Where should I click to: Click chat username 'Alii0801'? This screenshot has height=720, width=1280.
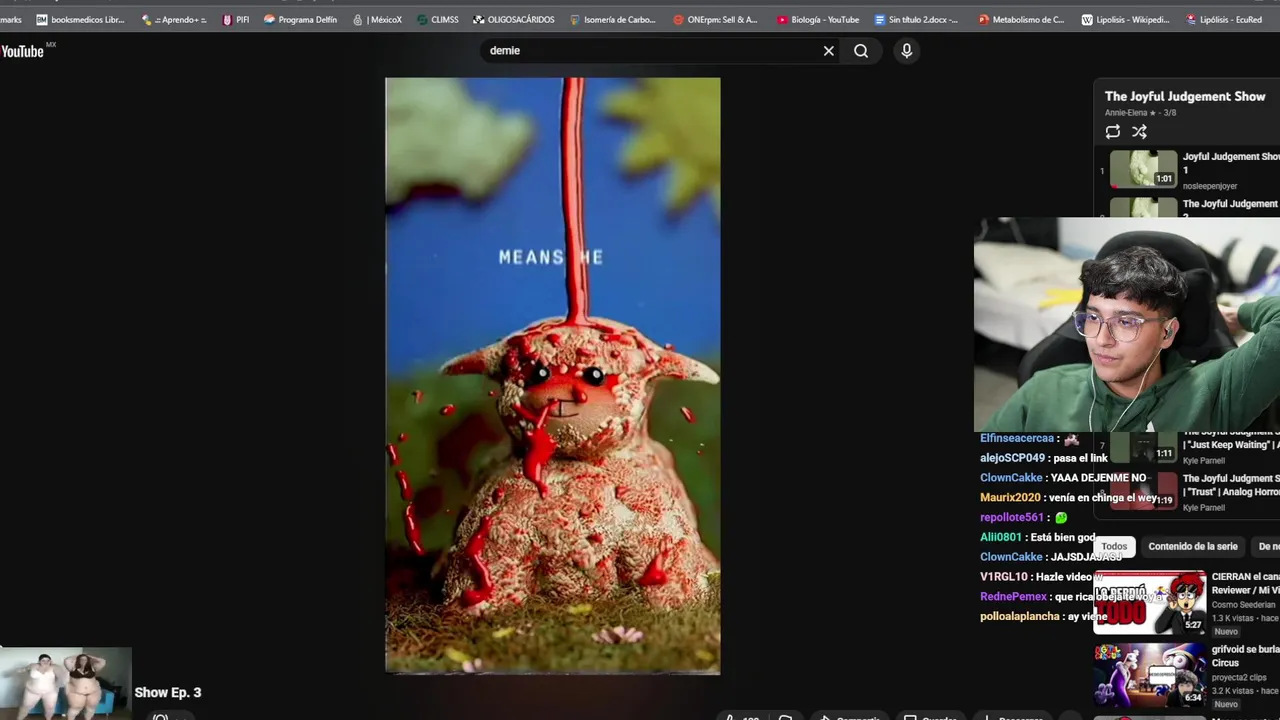(1001, 538)
